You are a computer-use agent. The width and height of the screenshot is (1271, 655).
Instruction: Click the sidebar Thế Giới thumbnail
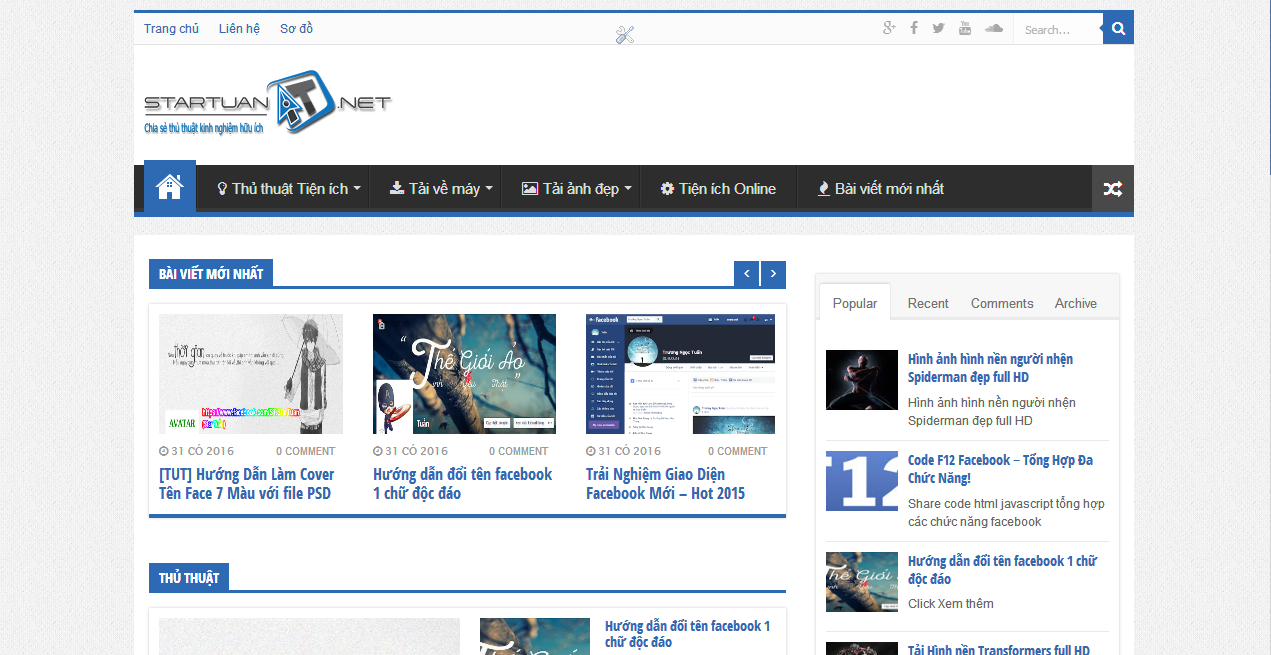[862, 582]
